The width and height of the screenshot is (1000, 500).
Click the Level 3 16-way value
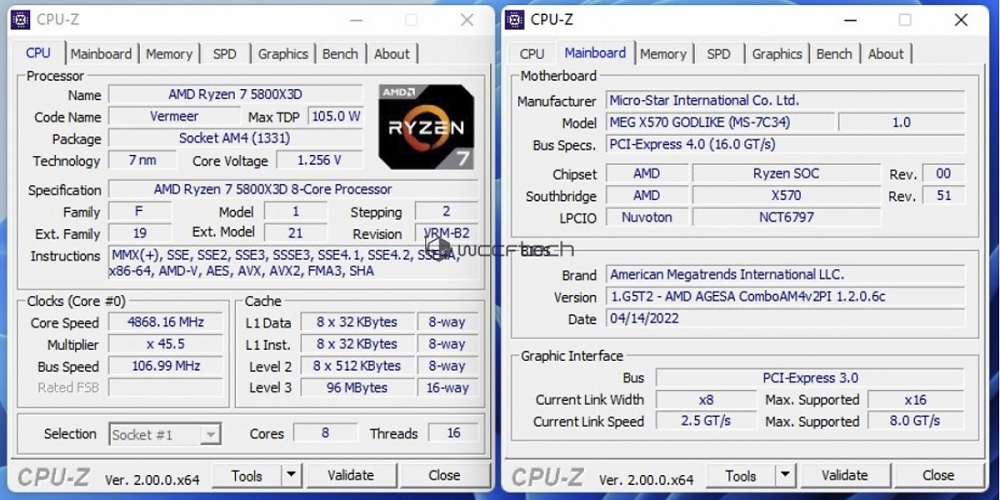(x=447, y=388)
